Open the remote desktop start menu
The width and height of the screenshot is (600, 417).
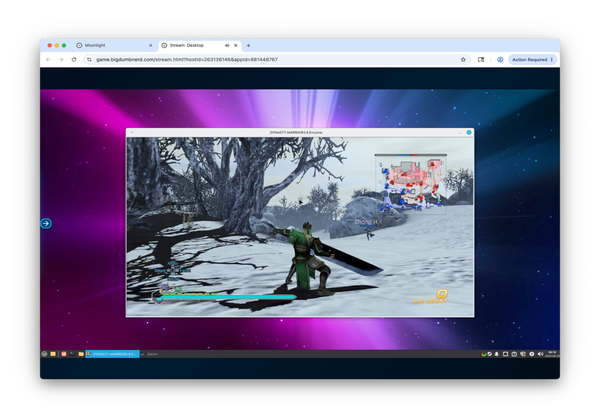pyautogui.click(x=44, y=354)
